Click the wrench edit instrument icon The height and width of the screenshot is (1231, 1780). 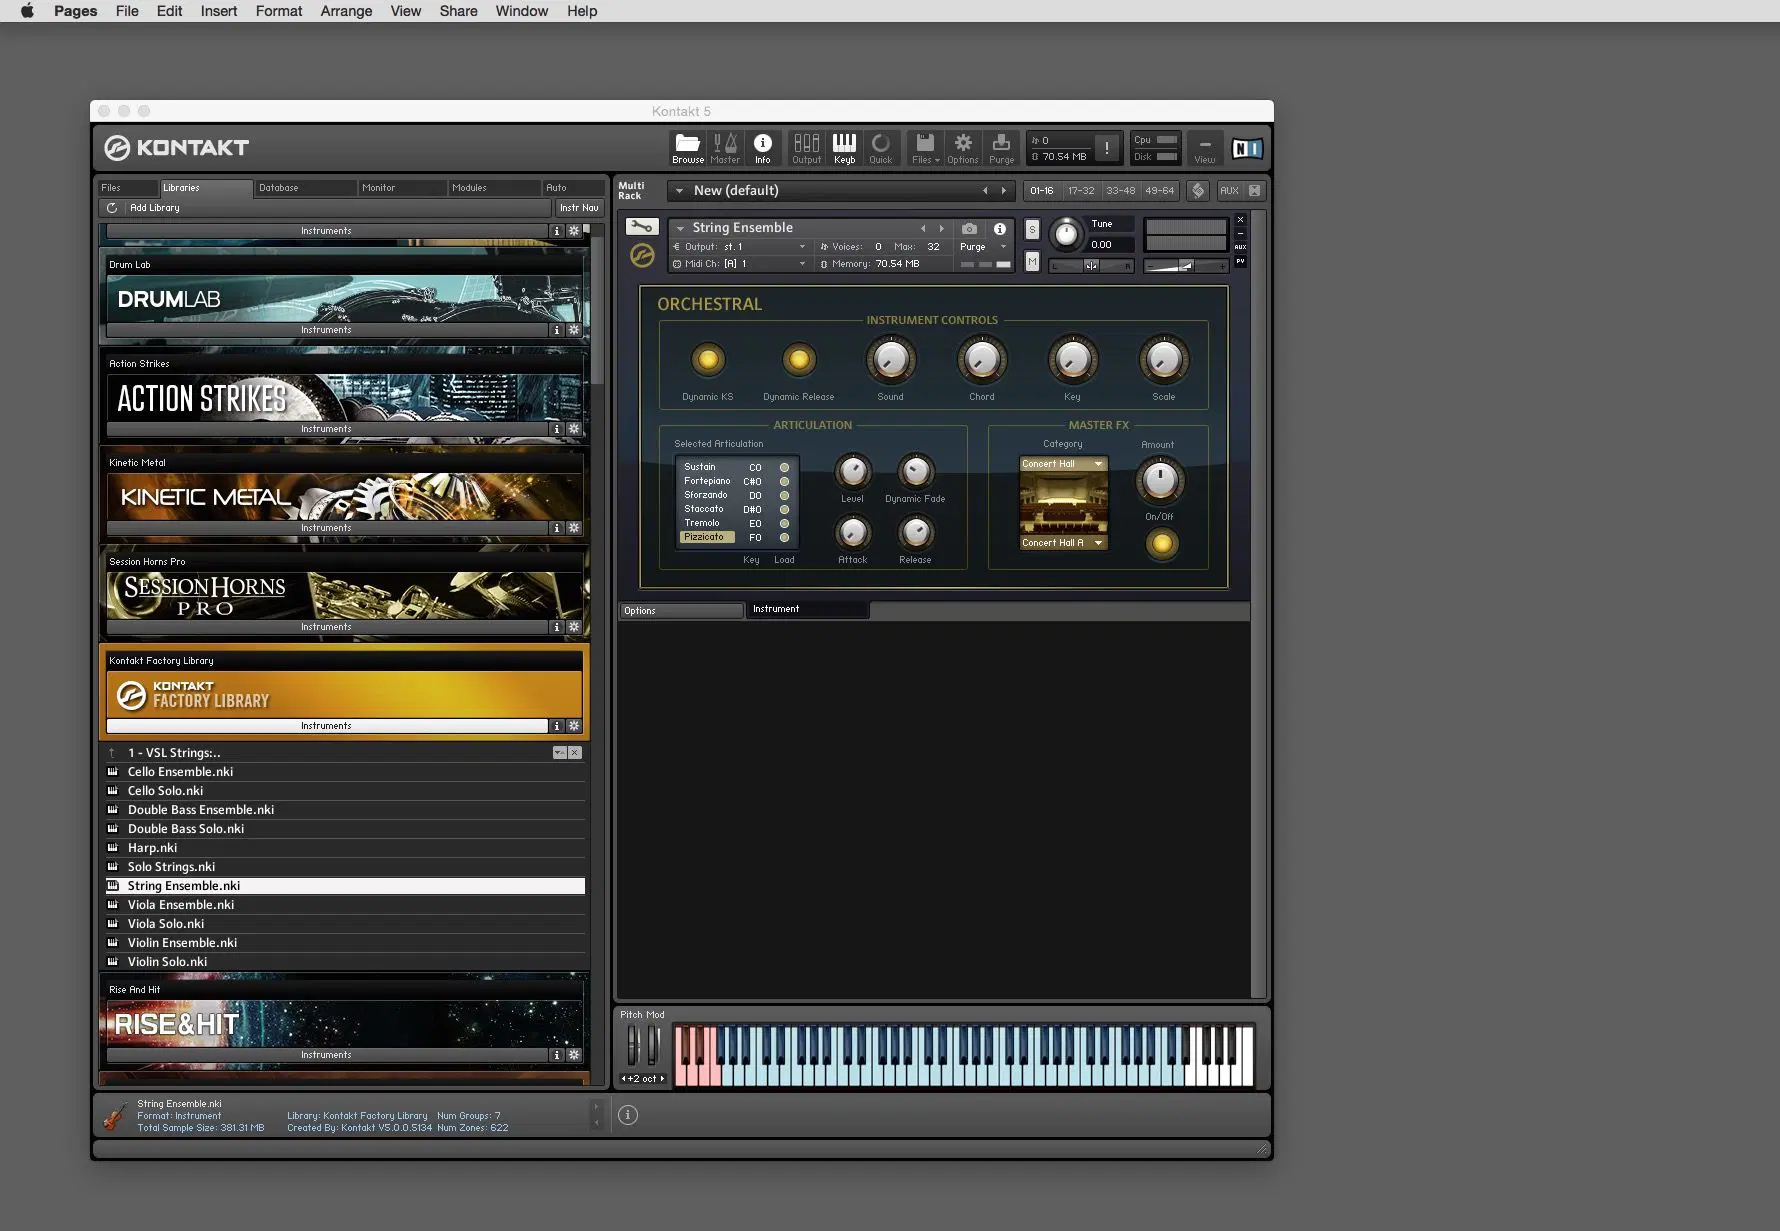[x=642, y=227]
